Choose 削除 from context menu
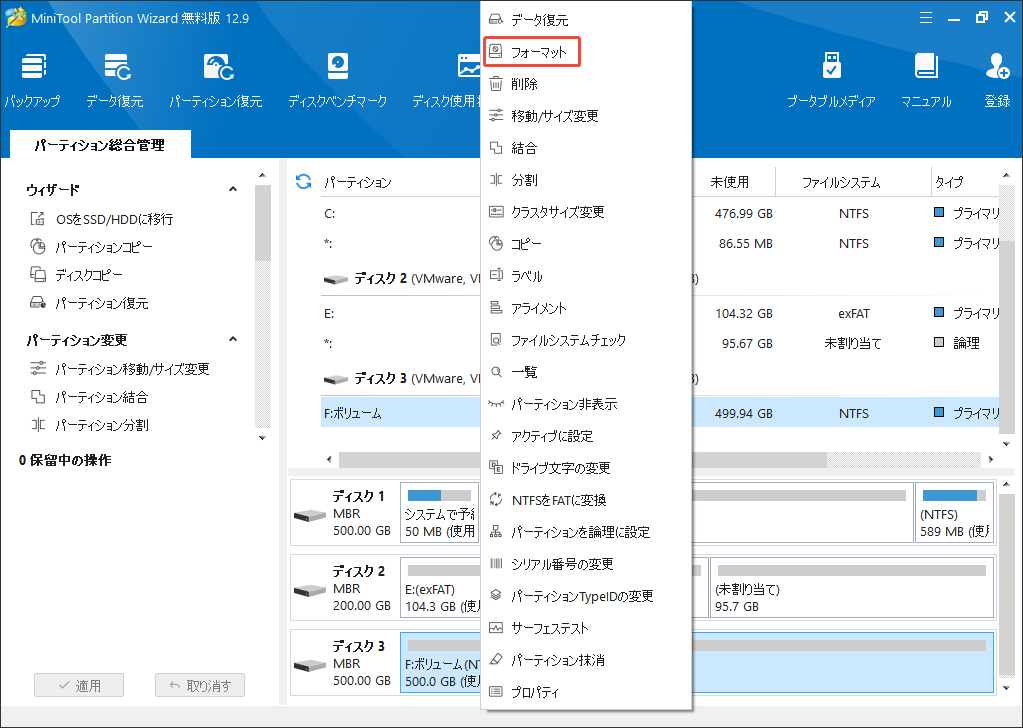The height and width of the screenshot is (728, 1023). pyautogui.click(x=586, y=84)
